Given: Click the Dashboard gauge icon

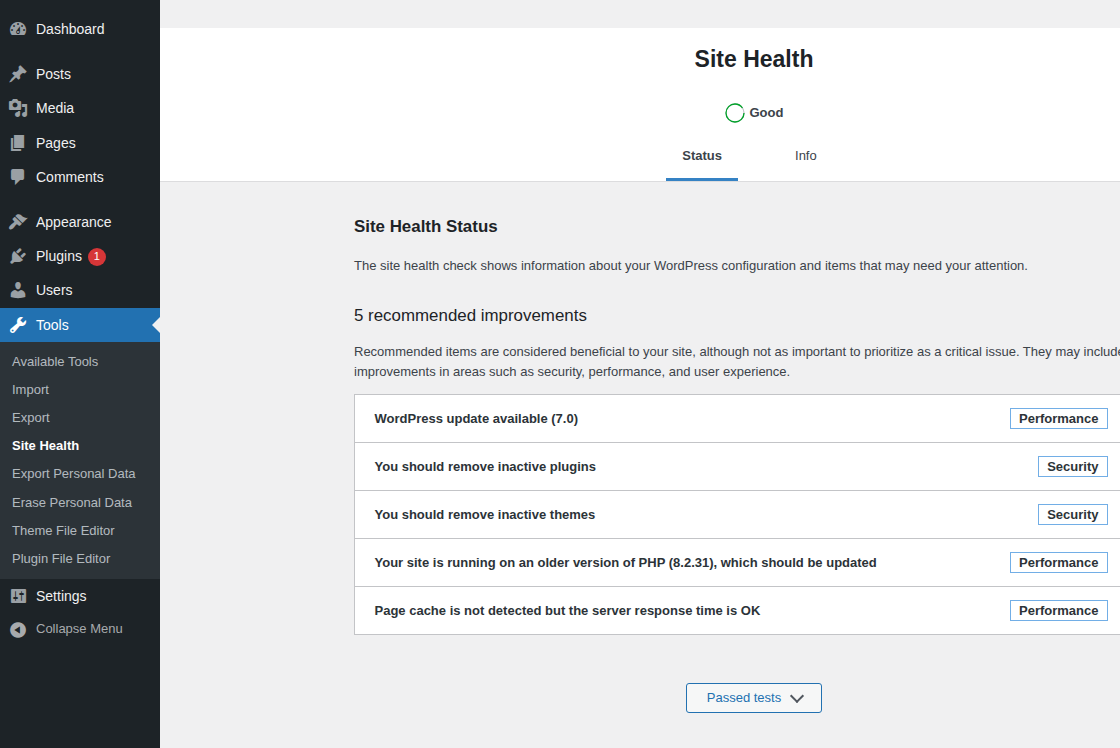Looking at the screenshot, I should point(18,29).
